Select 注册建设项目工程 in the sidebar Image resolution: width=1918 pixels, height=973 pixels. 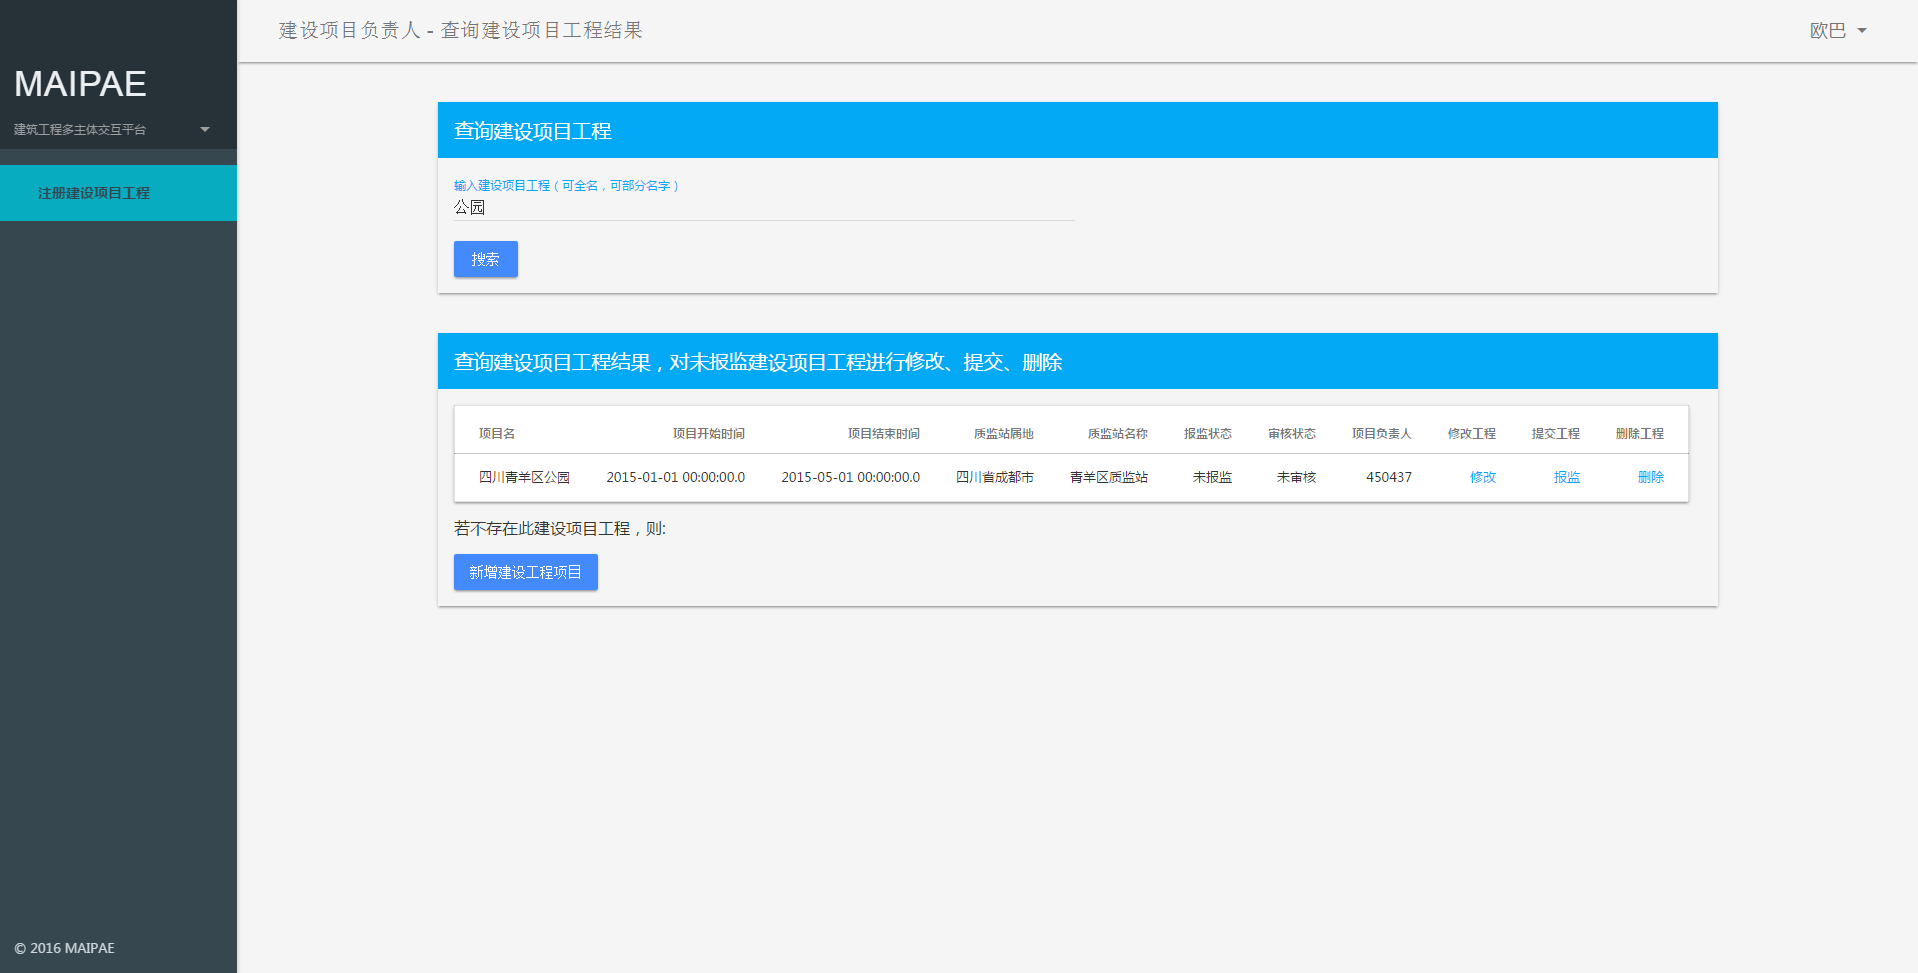coord(94,193)
